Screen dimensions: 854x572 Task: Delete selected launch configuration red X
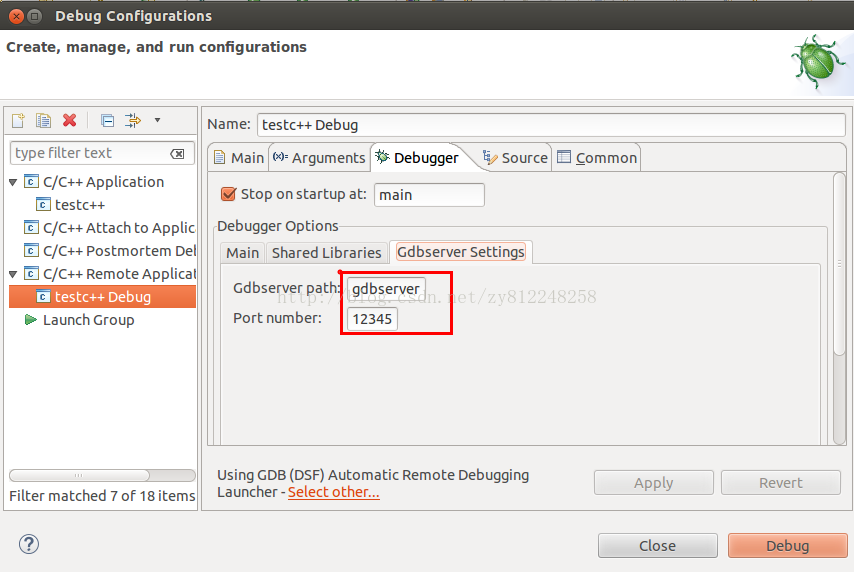(70, 120)
